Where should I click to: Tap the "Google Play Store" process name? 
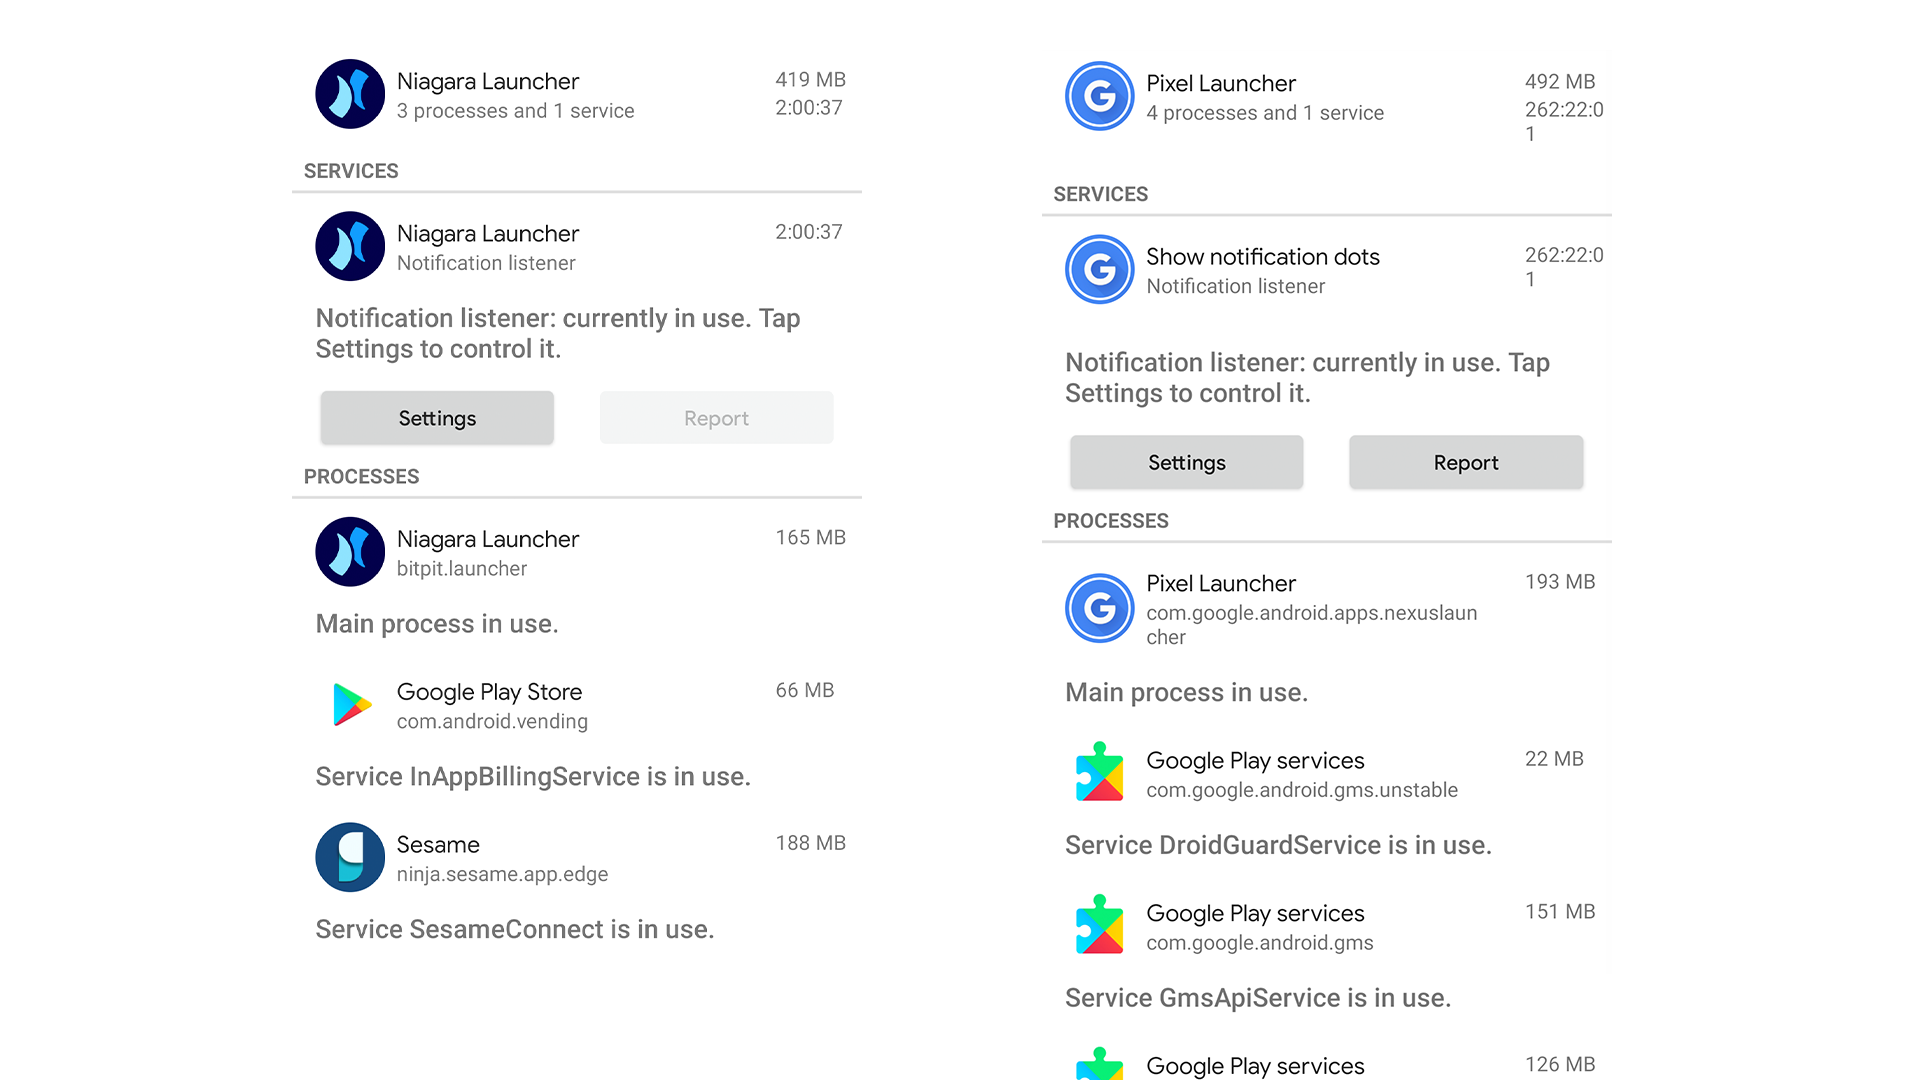pyautogui.click(x=489, y=692)
